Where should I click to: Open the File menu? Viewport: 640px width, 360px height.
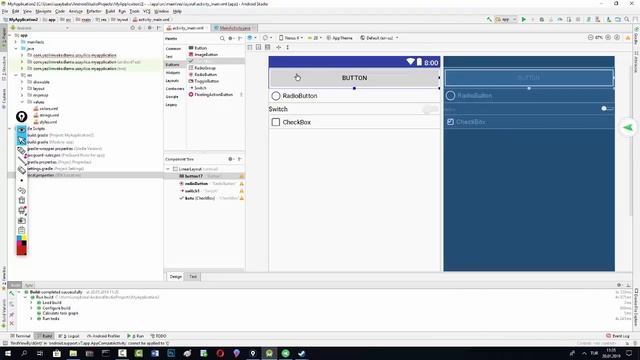click(x=5, y=11)
